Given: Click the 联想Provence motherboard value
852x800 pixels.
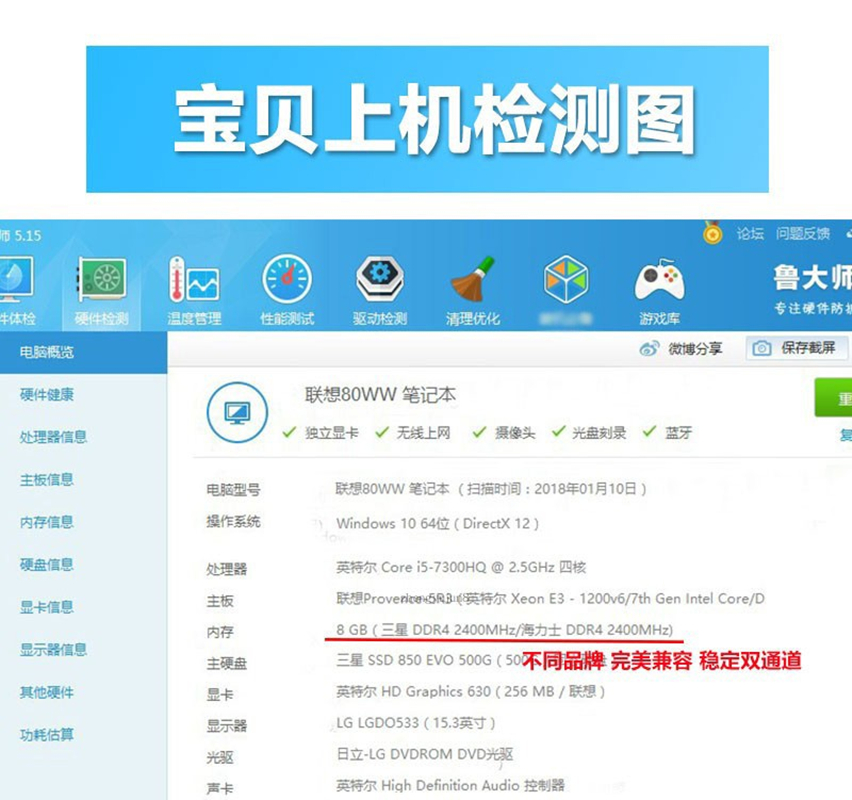Looking at the screenshot, I should point(550,598).
